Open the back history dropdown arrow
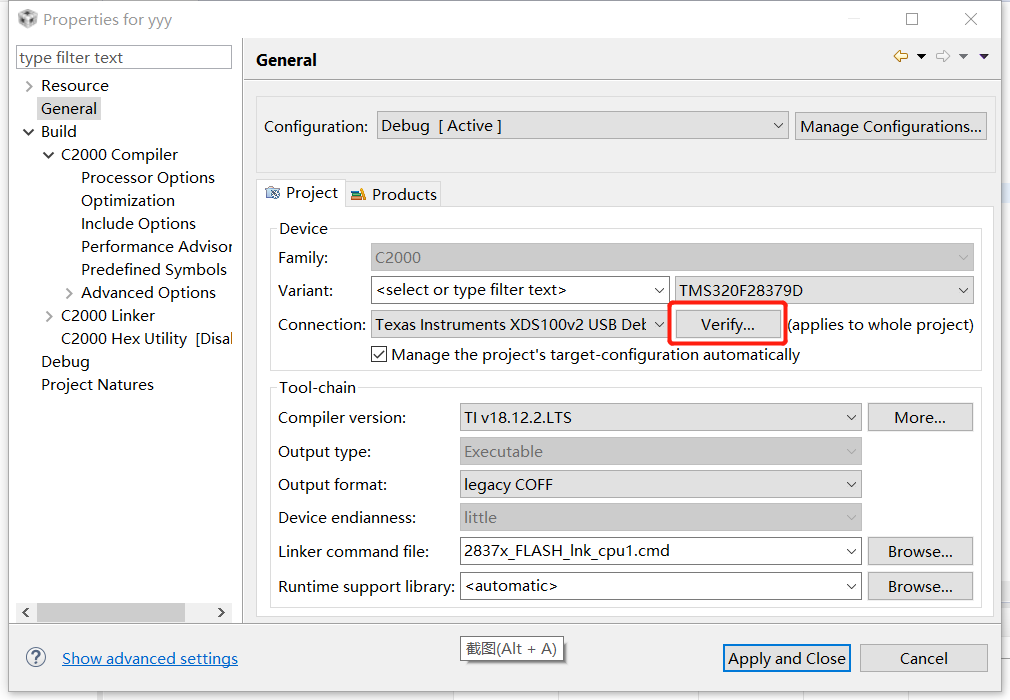The image size is (1010, 700). tap(921, 57)
